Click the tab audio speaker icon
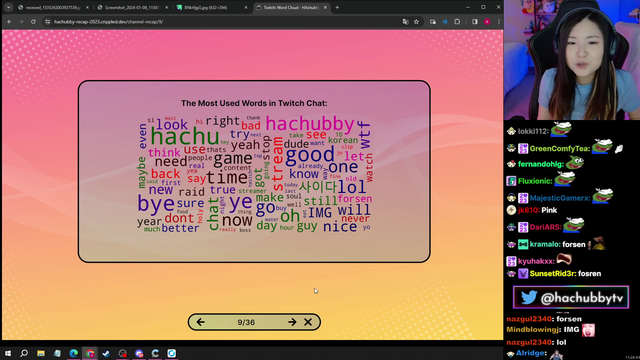 click(445, 22)
